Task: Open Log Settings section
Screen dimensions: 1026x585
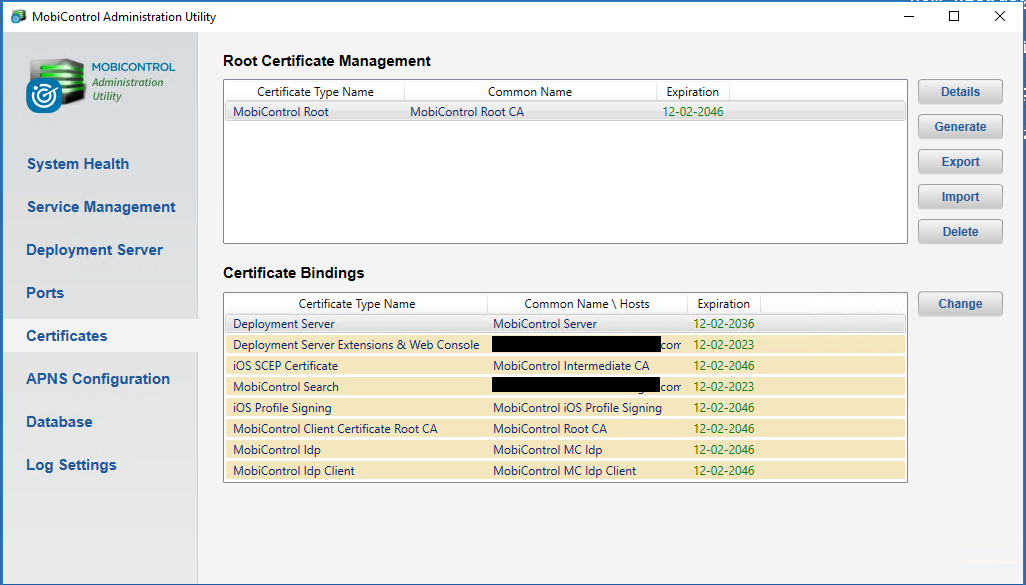Action: pos(71,465)
